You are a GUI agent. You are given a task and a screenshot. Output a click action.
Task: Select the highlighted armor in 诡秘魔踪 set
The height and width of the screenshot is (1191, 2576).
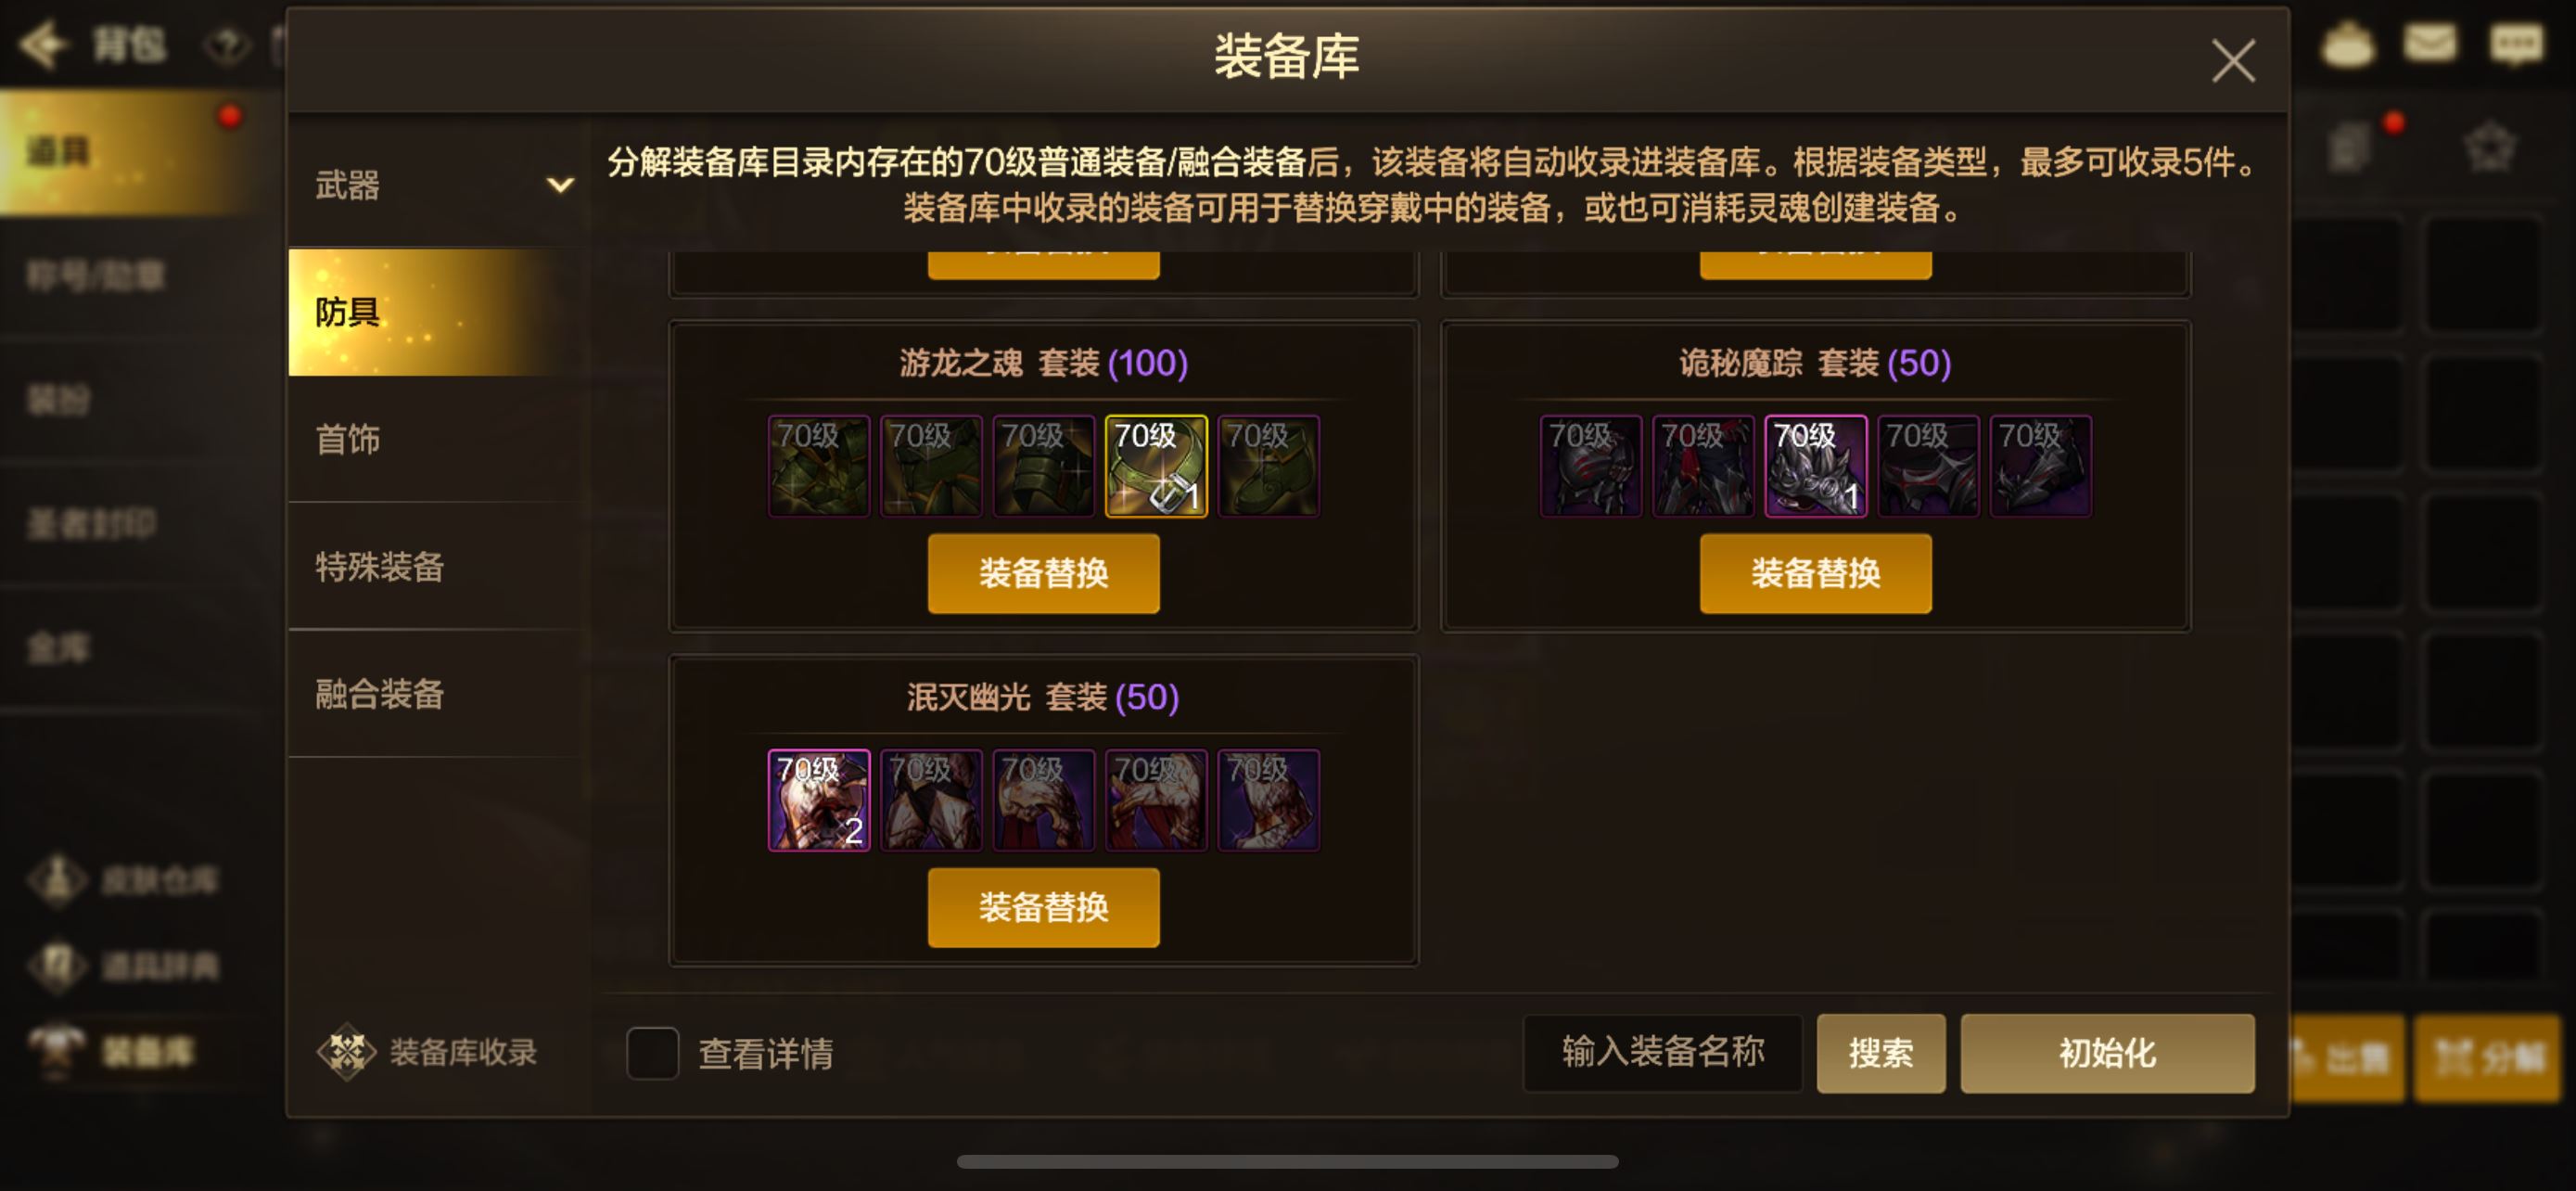click(x=1815, y=466)
